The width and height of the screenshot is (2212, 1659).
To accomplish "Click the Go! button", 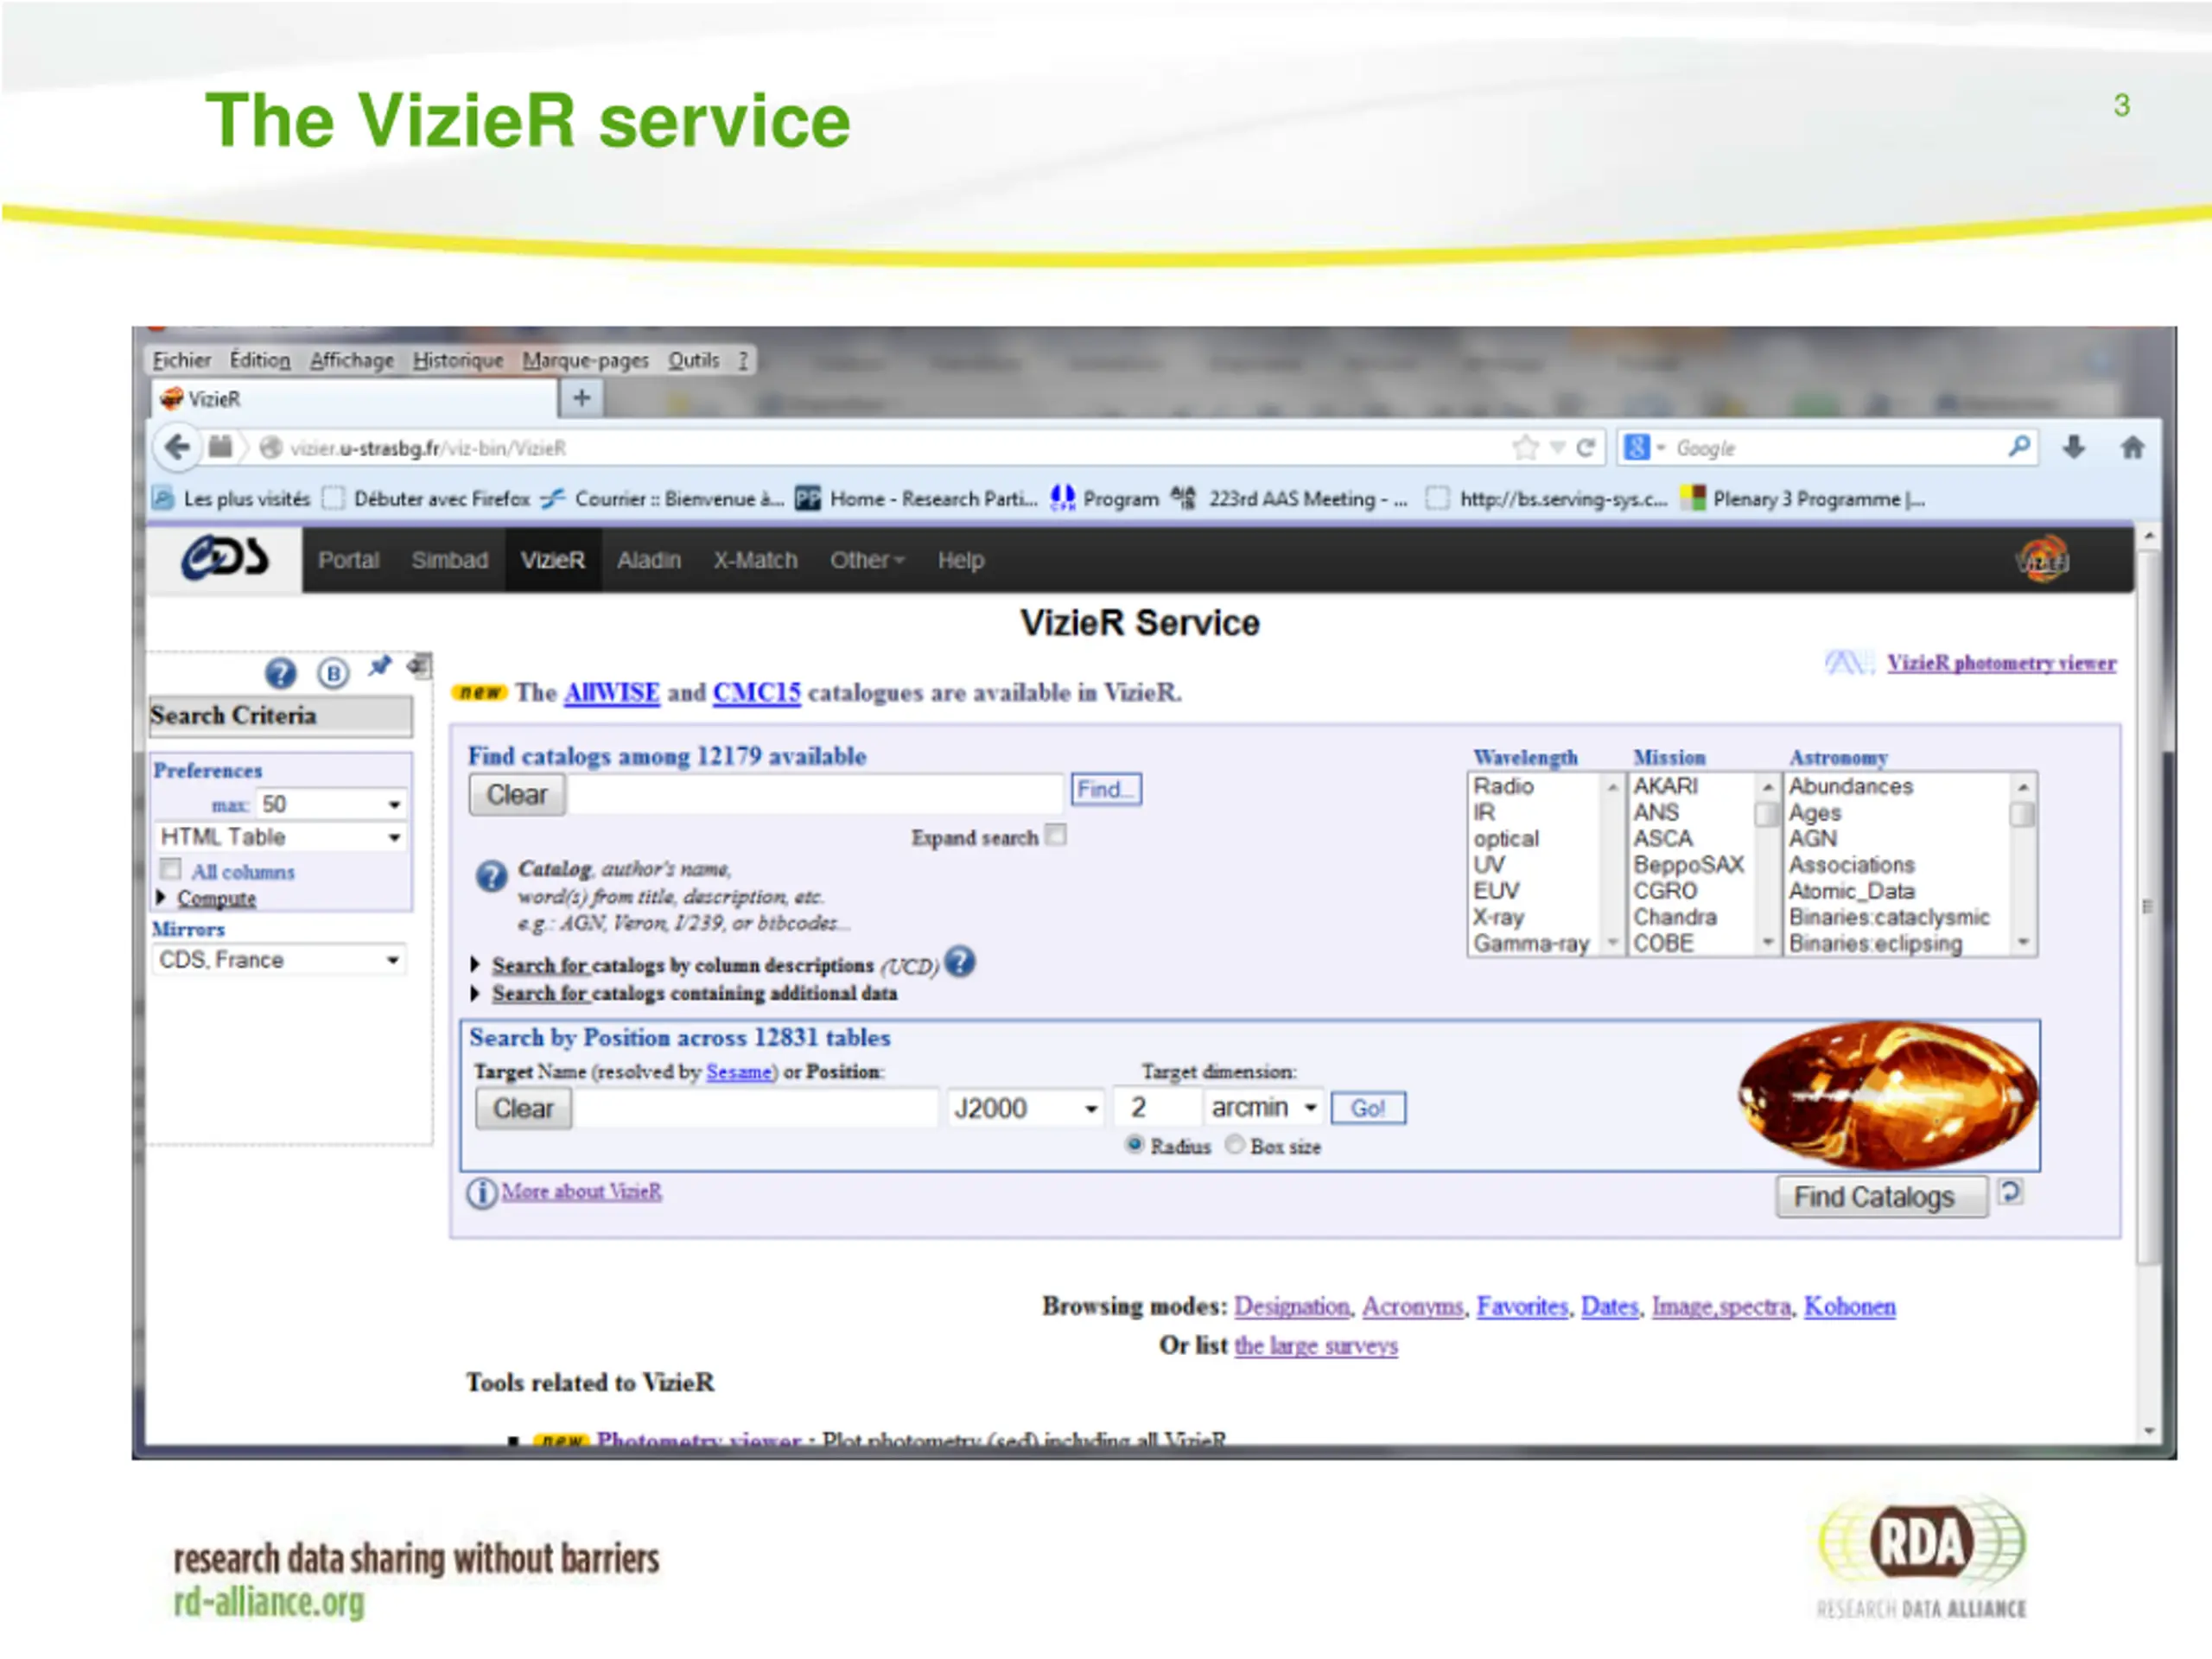I will [x=1368, y=1108].
